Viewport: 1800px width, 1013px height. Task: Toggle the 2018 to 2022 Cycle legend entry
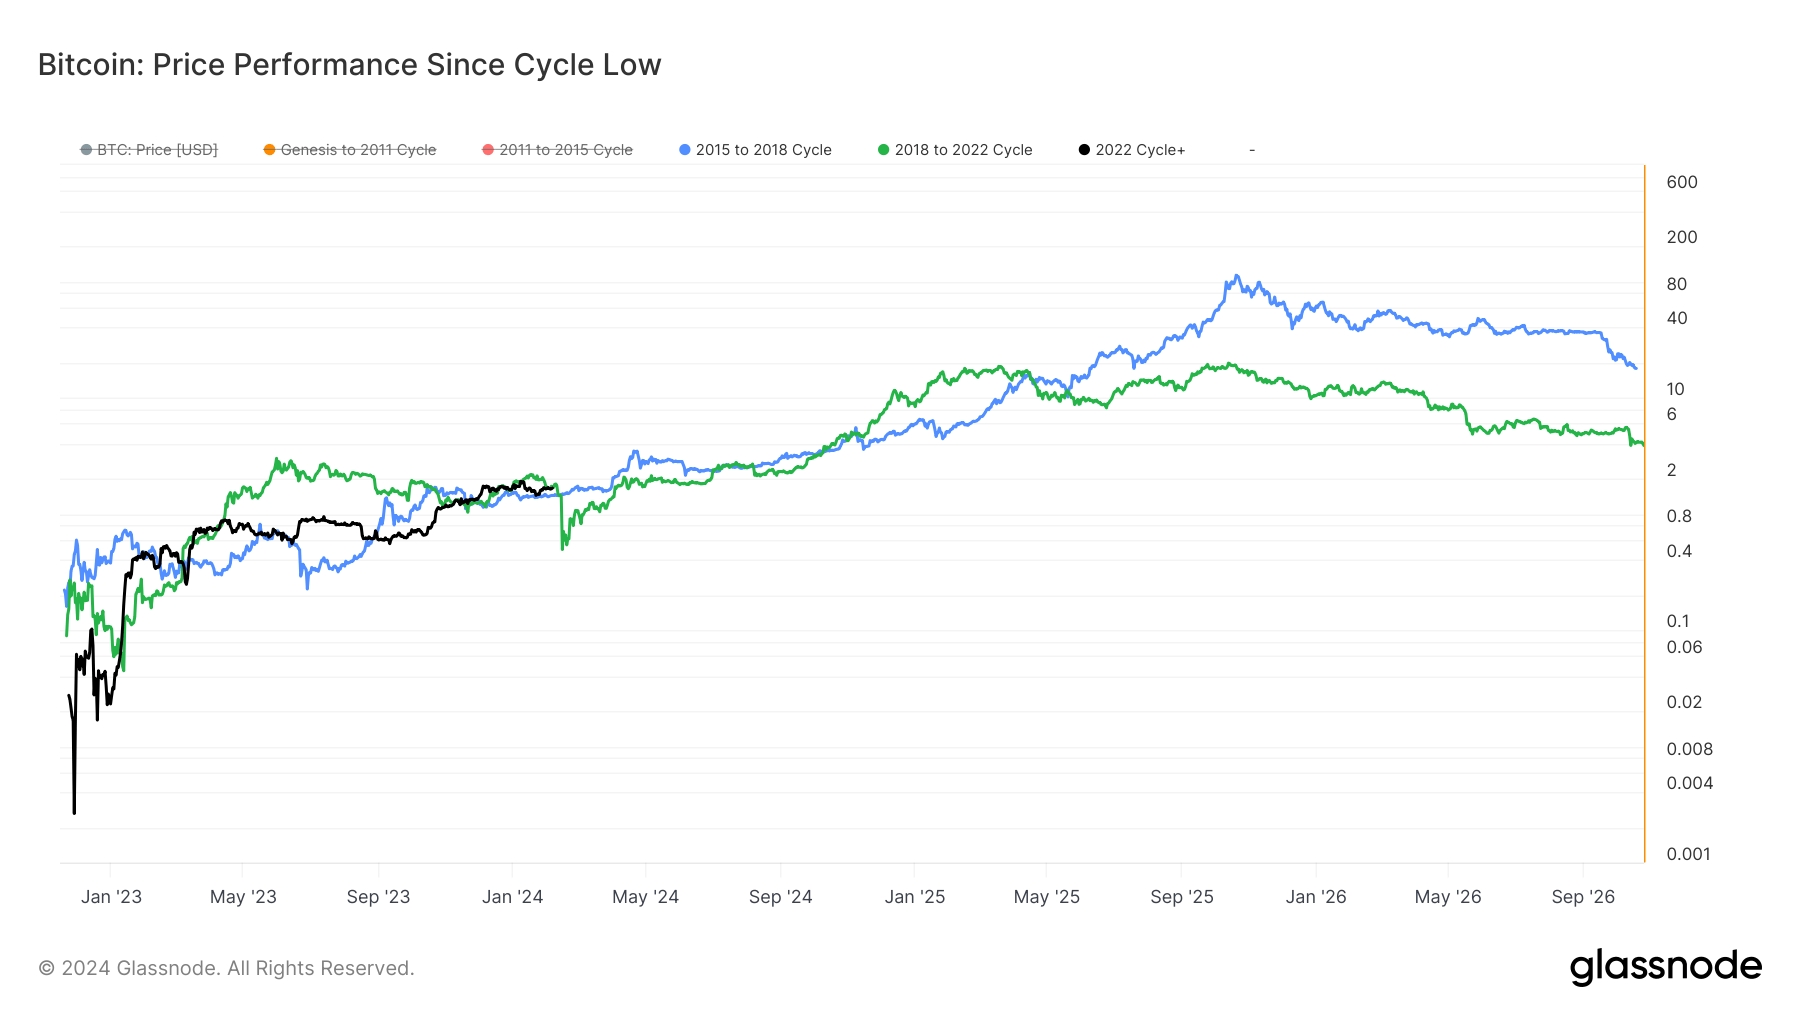[962, 150]
